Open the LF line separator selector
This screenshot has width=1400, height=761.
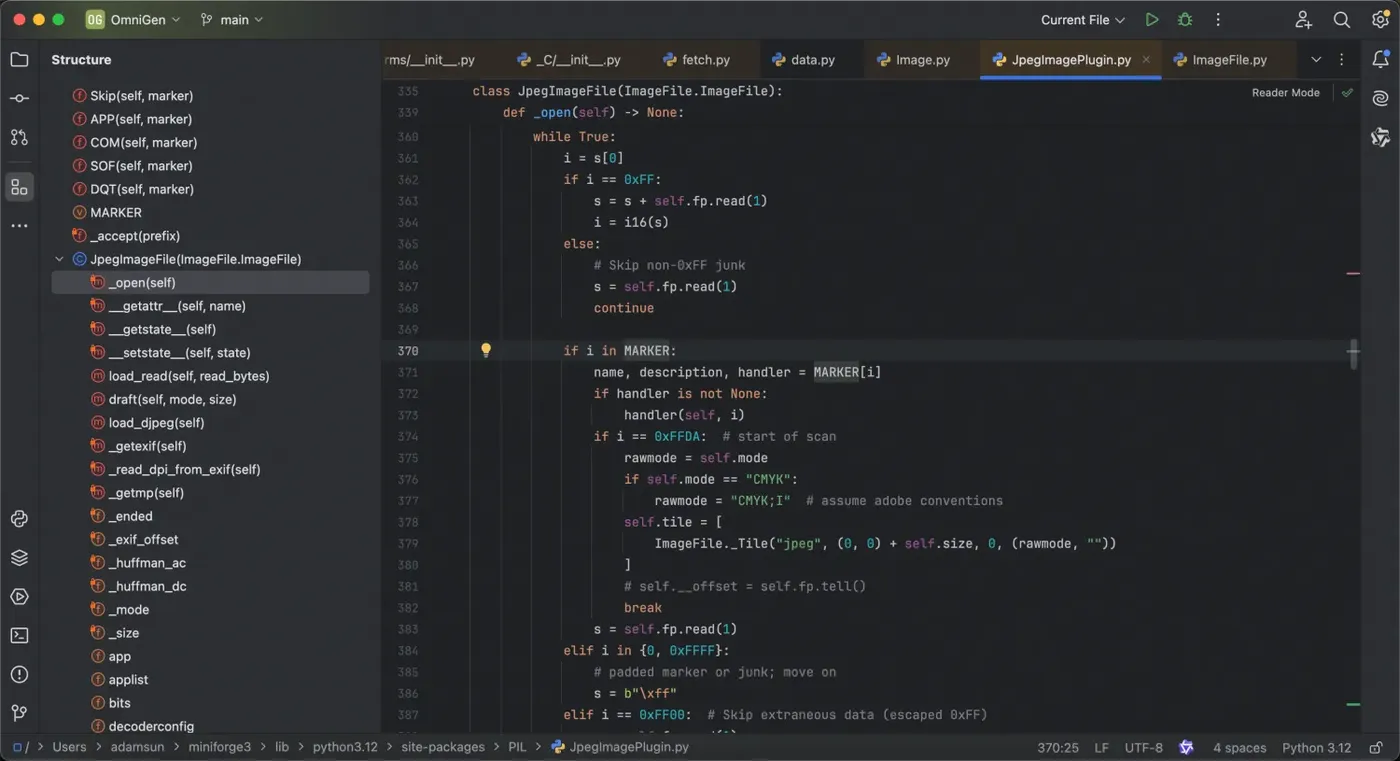(1101, 747)
